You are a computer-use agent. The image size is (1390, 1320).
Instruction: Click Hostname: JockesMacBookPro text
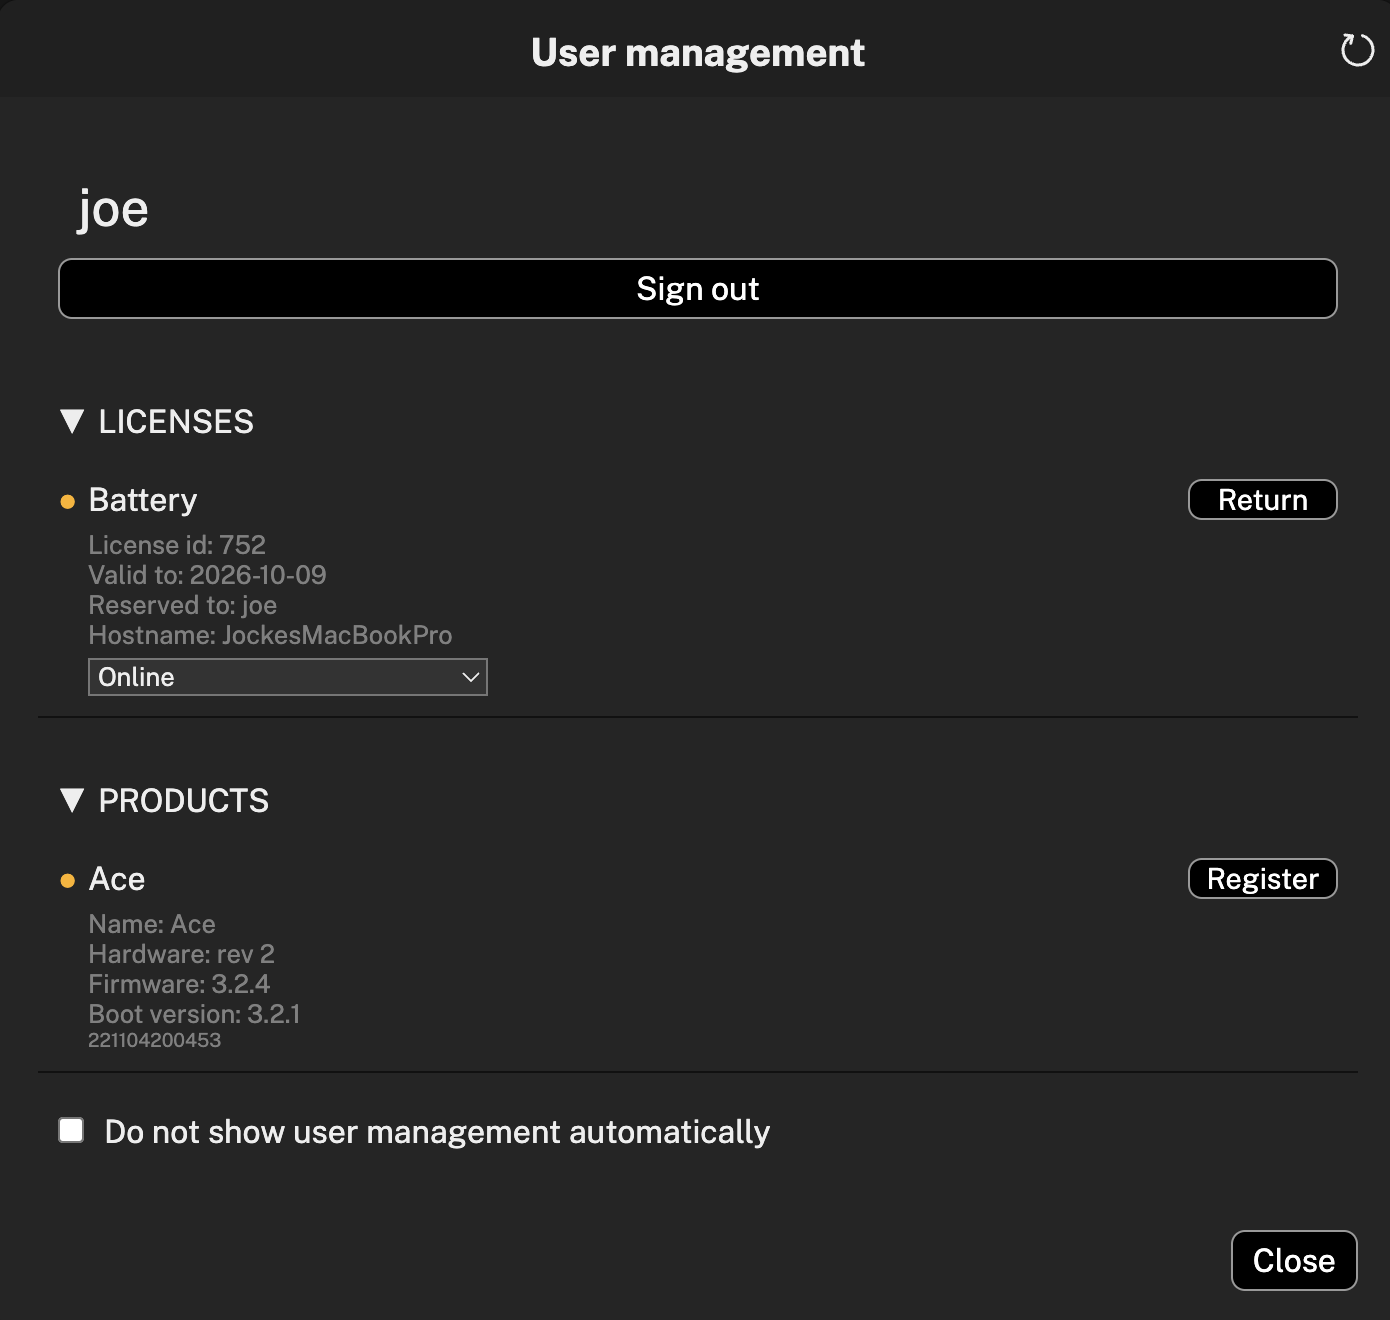coord(270,635)
